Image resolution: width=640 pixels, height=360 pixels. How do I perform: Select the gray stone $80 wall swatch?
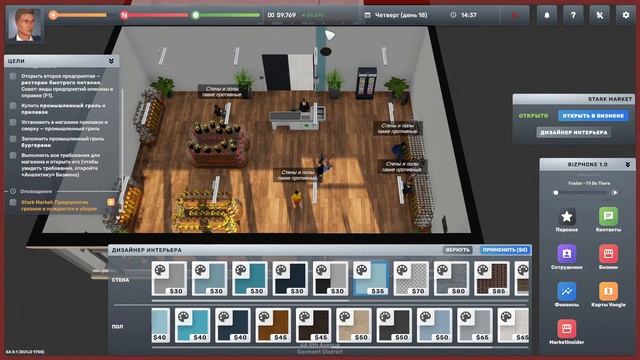[x=452, y=278]
